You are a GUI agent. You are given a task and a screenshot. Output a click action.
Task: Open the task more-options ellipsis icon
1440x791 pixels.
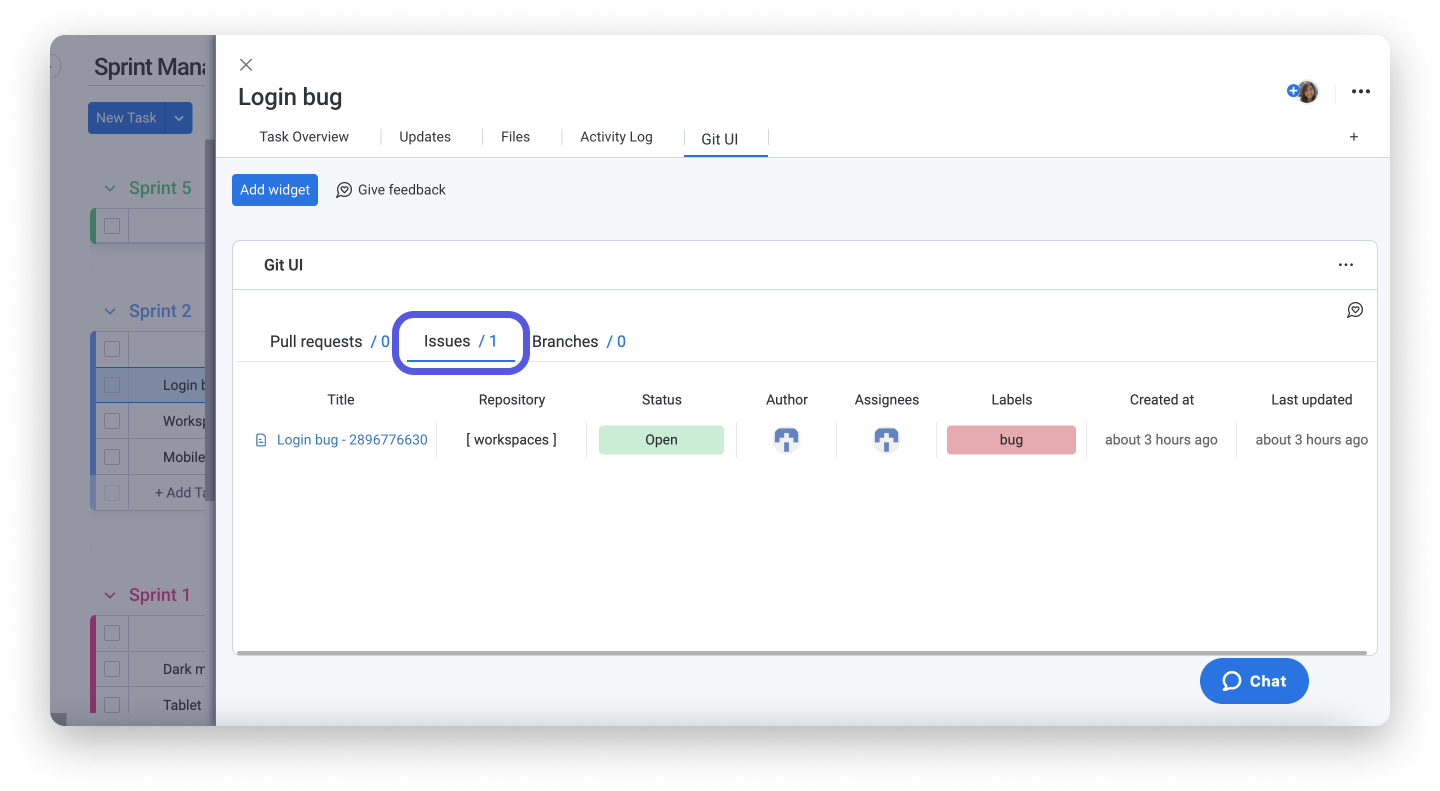pyautogui.click(x=1360, y=91)
